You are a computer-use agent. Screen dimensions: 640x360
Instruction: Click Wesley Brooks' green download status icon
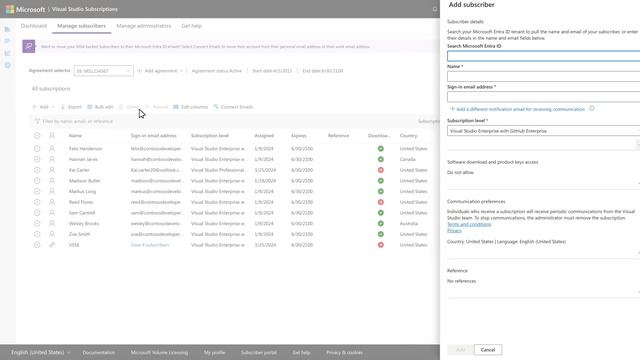(x=380, y=224)
